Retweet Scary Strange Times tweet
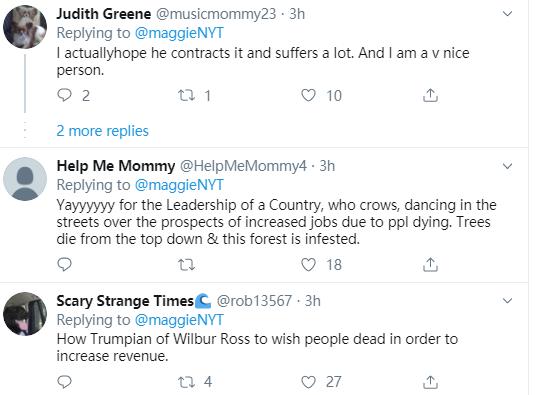The image size is (549, 395). pyautogui.click(x=186, y=382)
